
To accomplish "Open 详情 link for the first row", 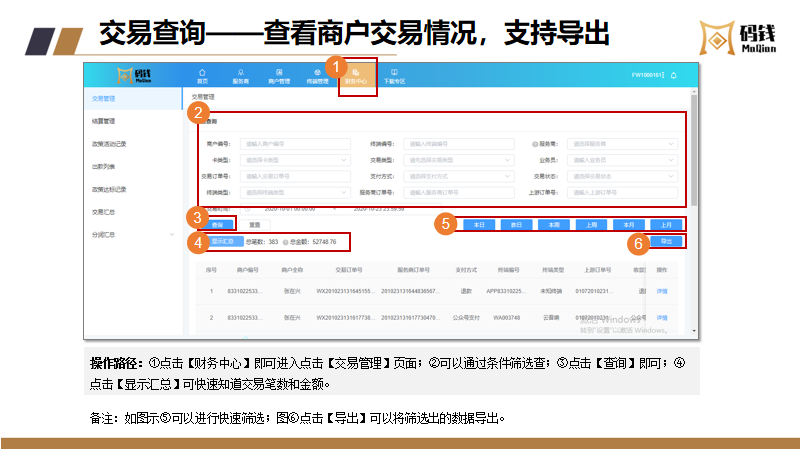I will pyautogui.click(x=661, y=291).
